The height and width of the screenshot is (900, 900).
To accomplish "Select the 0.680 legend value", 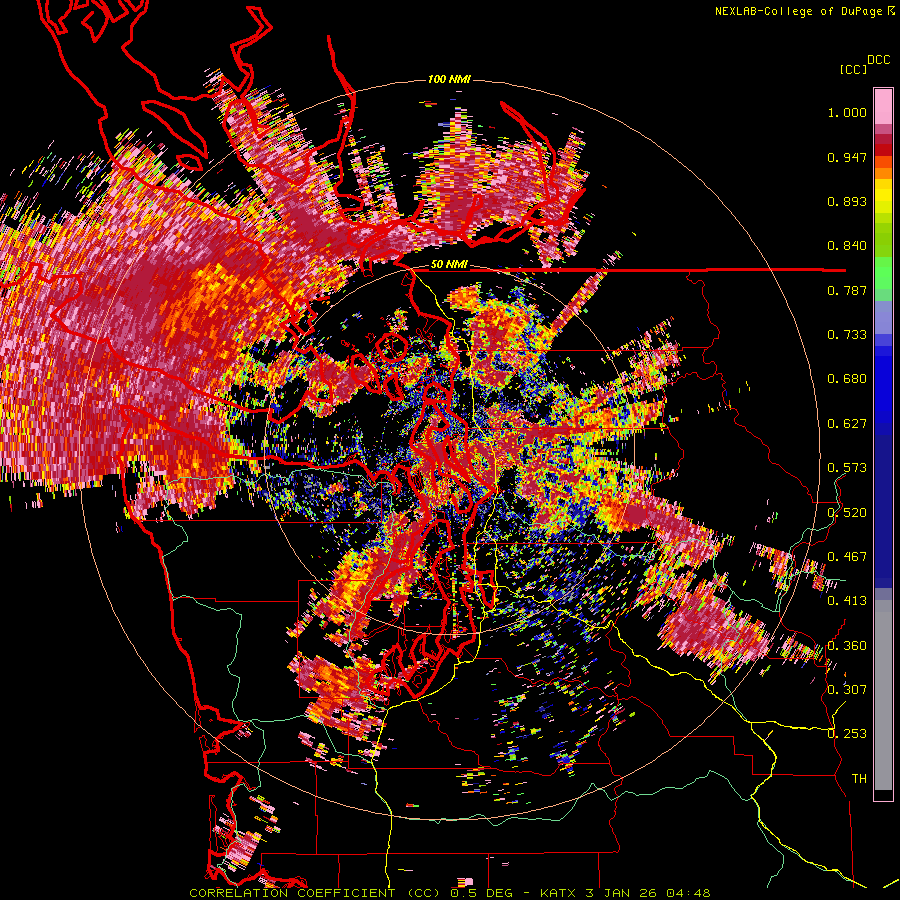I will pyautogui.click(x=847, y=379).
